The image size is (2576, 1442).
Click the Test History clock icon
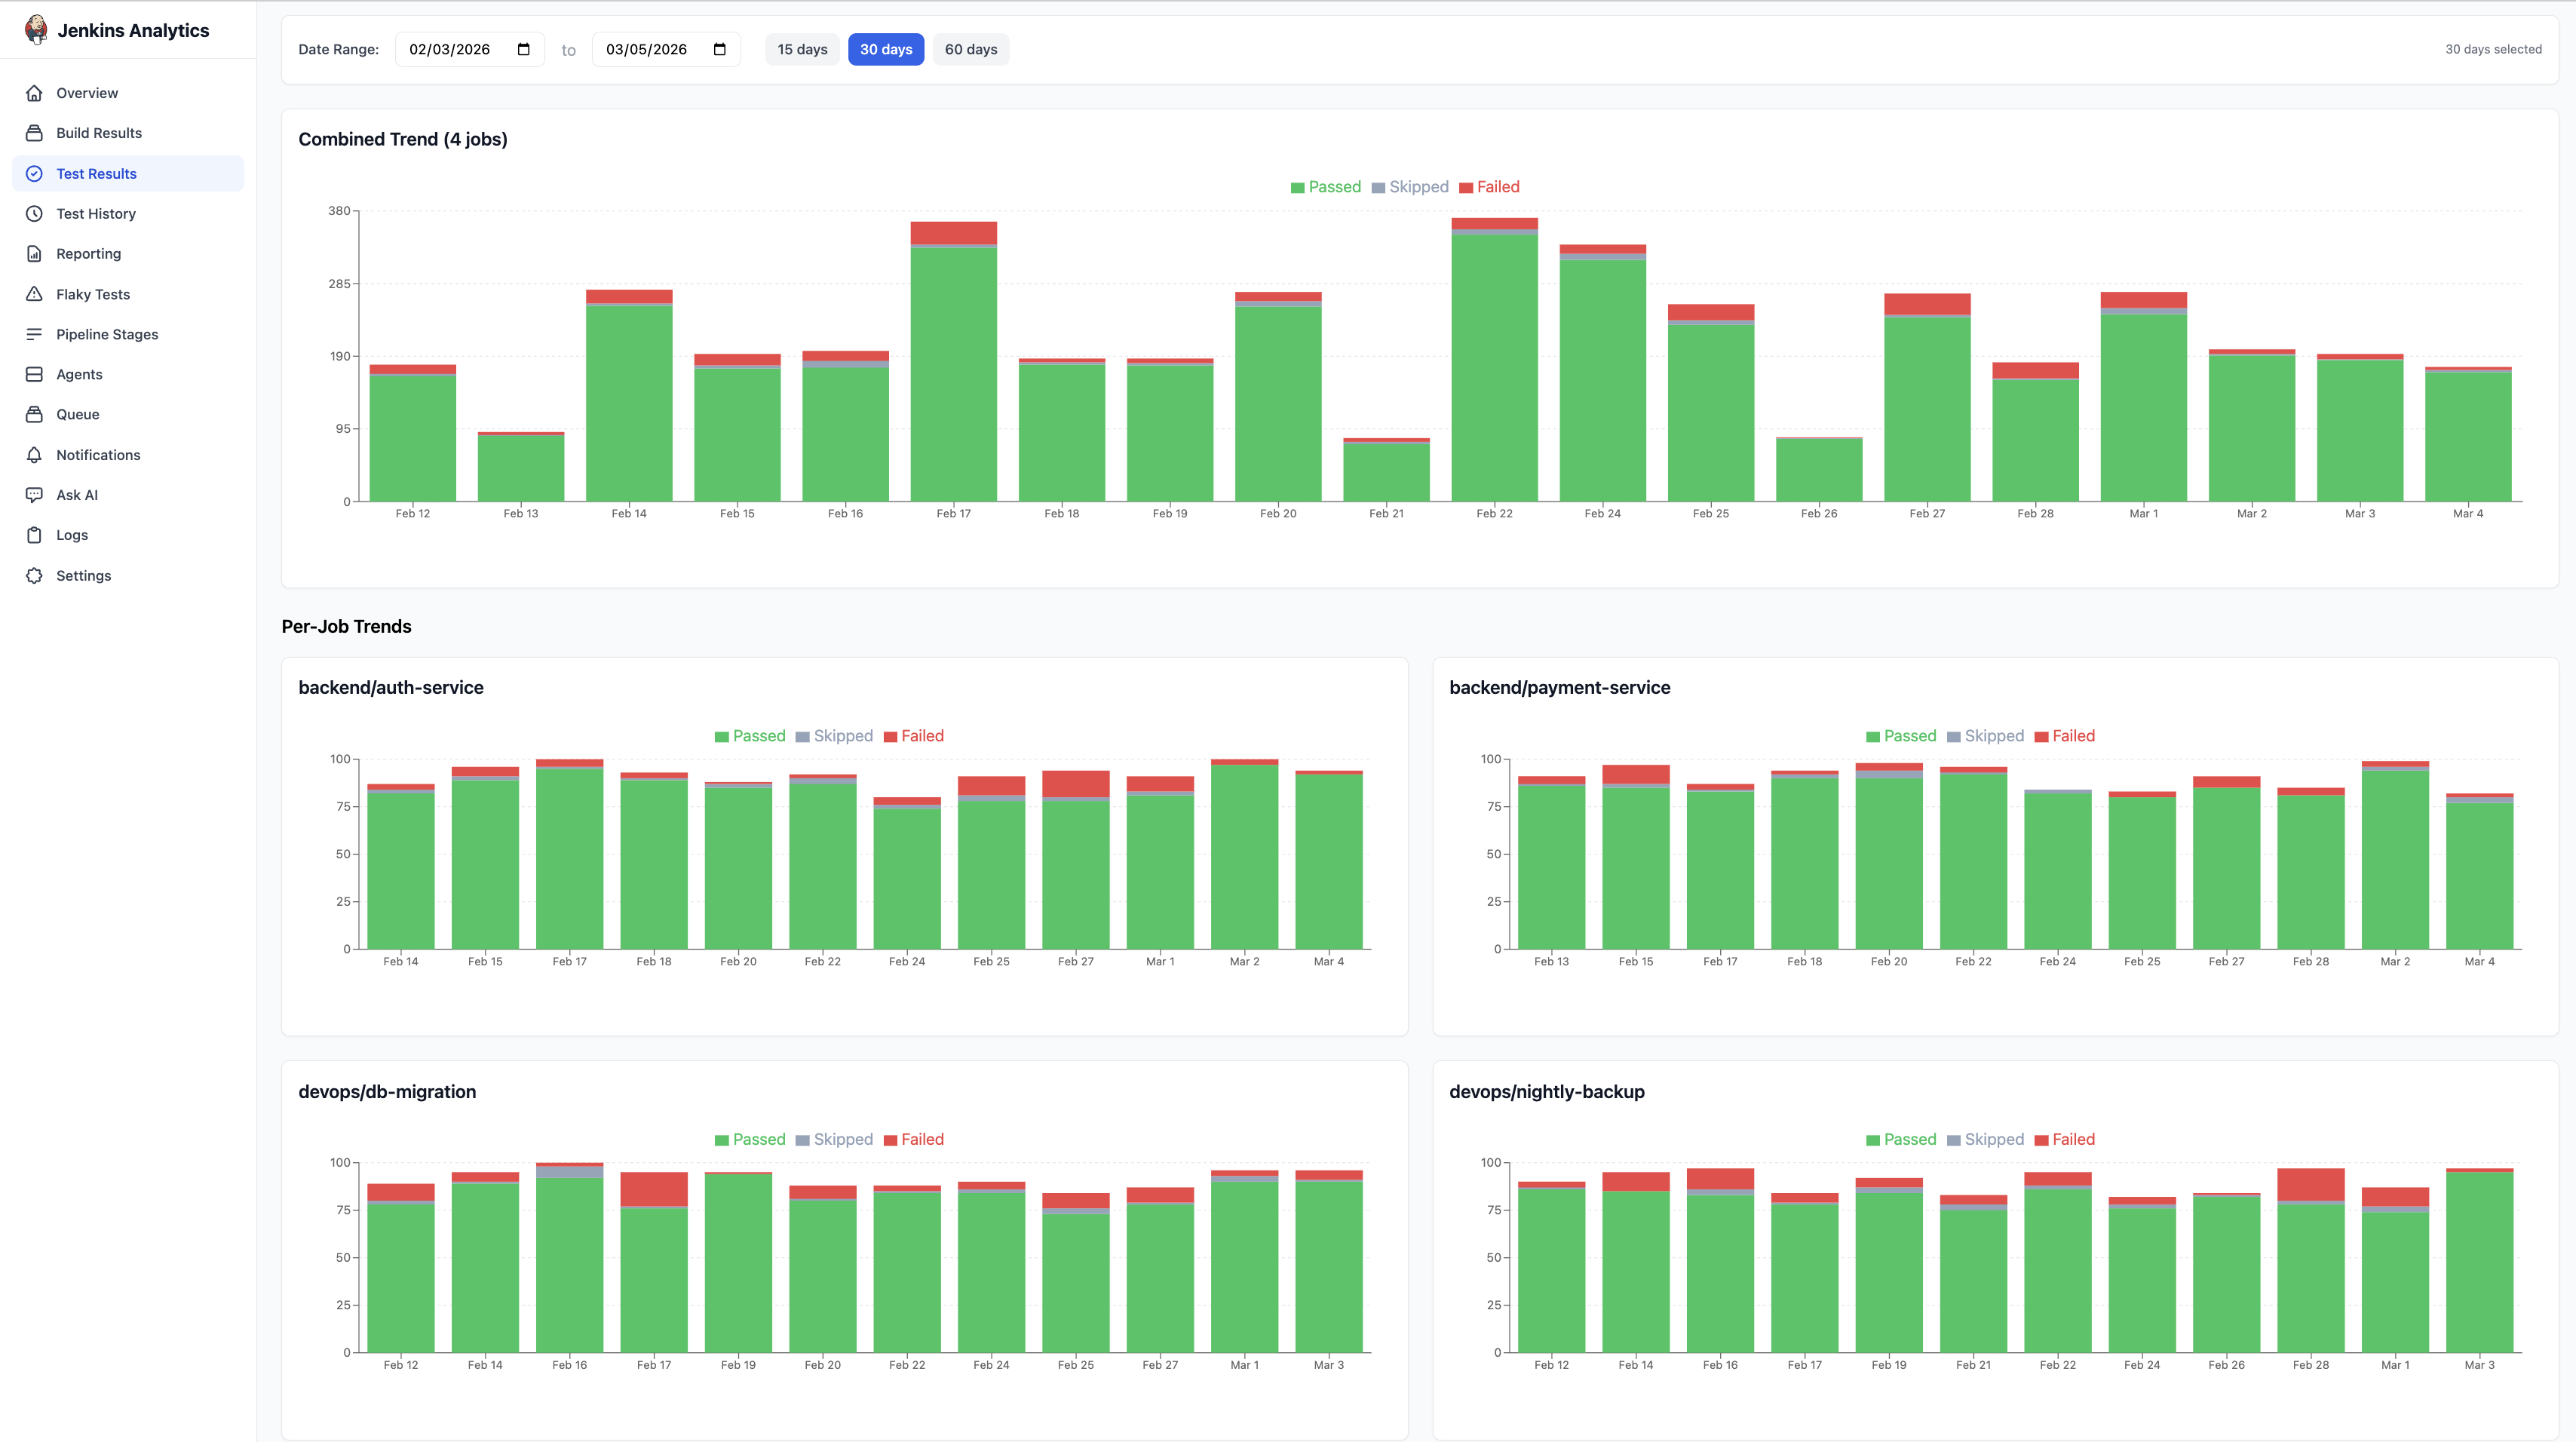pyautogui.click(x=35, y=213)
